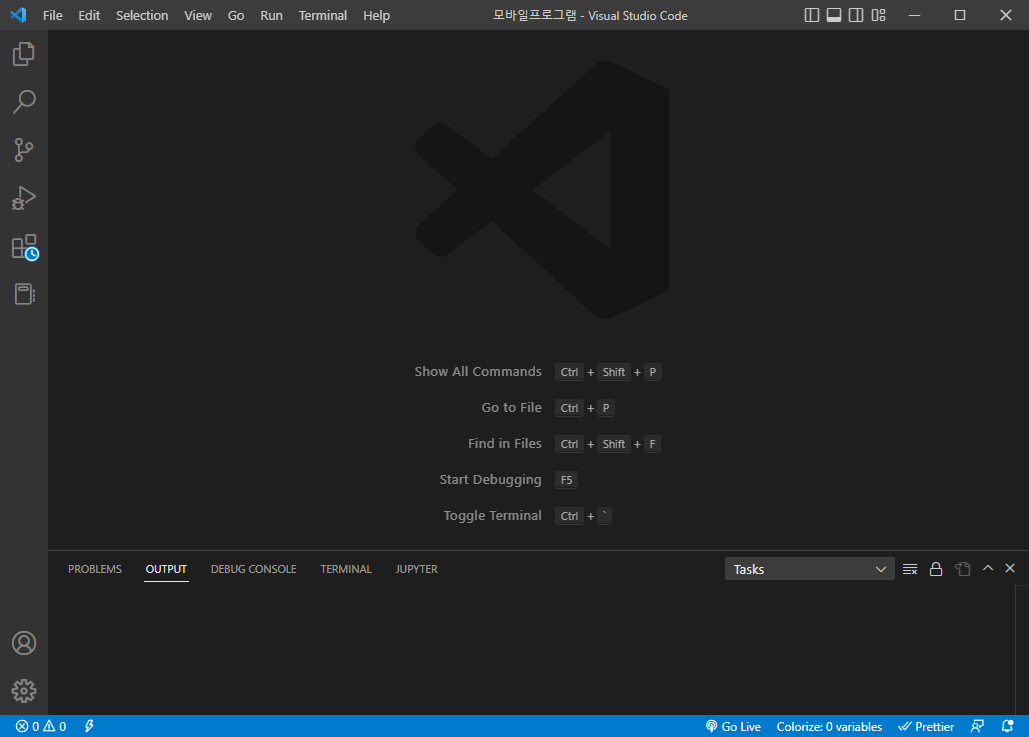Click inside the empty output panel area
1029x737 pixels.
(532, 650)
